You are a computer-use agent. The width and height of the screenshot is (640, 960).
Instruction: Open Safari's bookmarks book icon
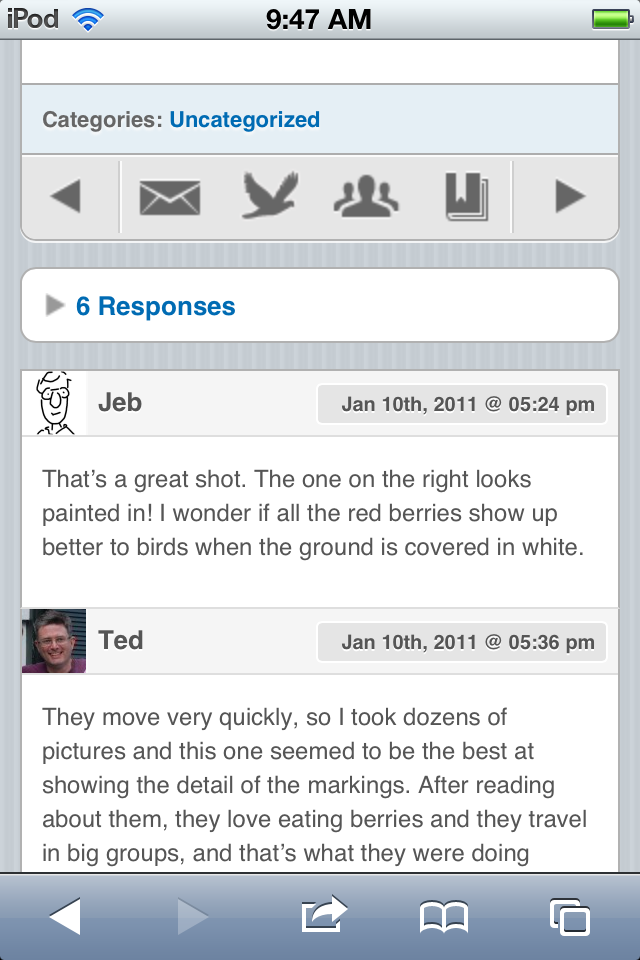point(444,916)
